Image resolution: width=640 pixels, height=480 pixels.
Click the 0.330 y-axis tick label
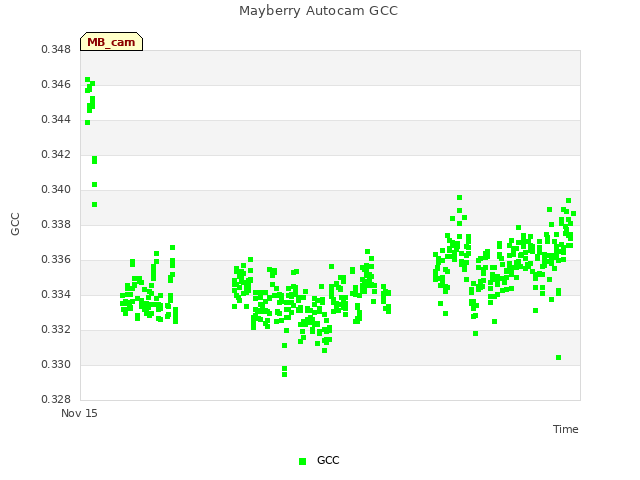pyautogui.click(x=56, y=364)
